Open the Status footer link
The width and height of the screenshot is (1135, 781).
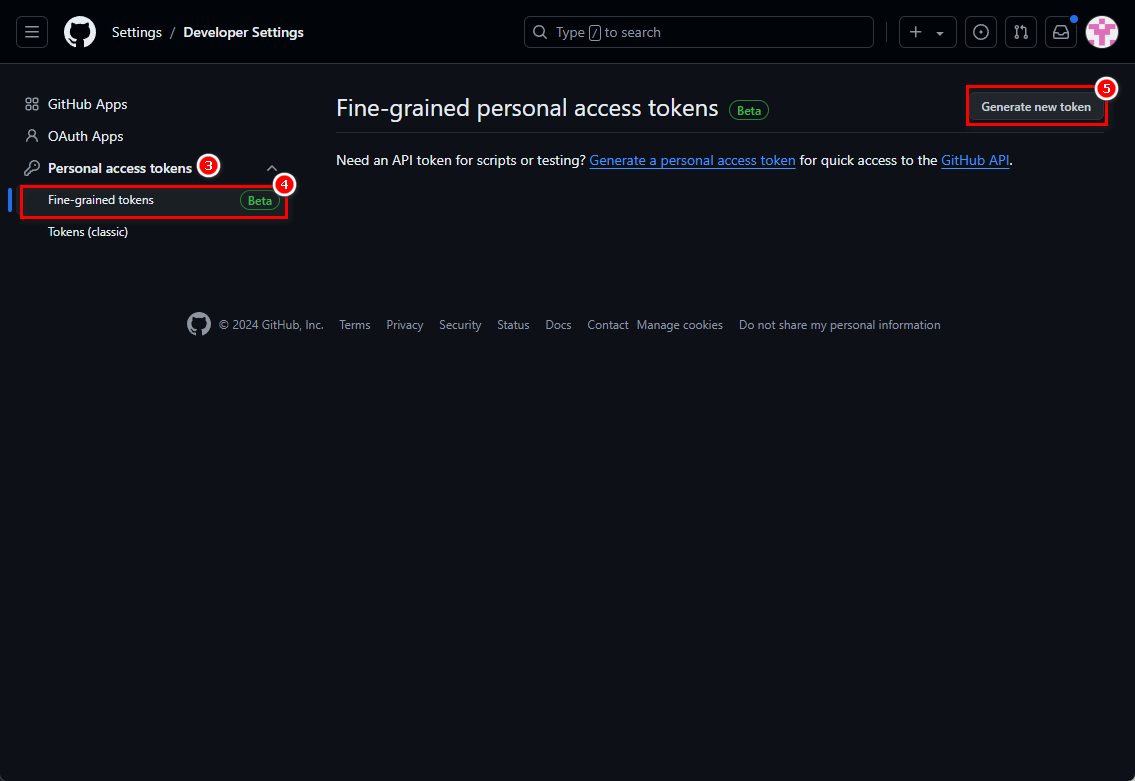[513, 325]
